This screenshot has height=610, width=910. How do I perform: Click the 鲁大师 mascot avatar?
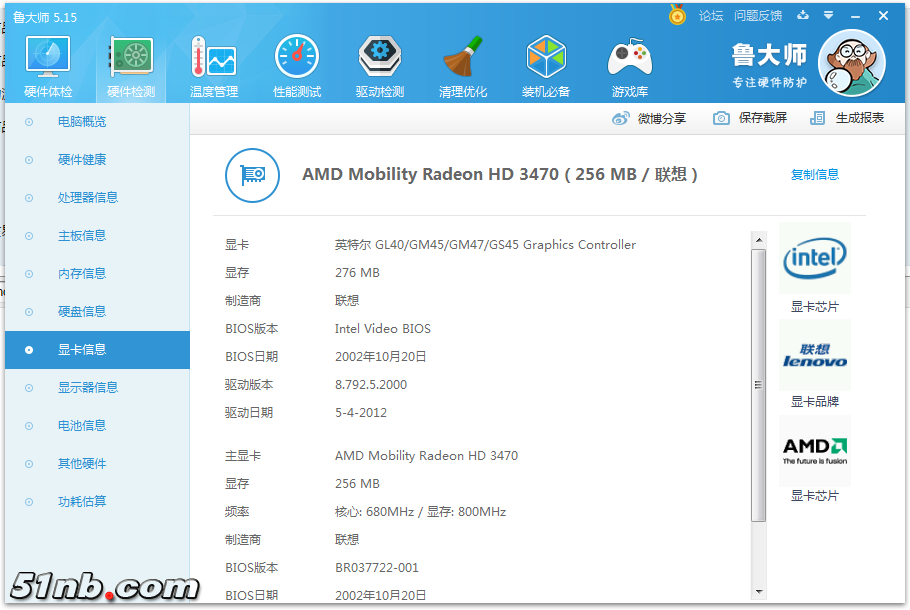(852, 63)
